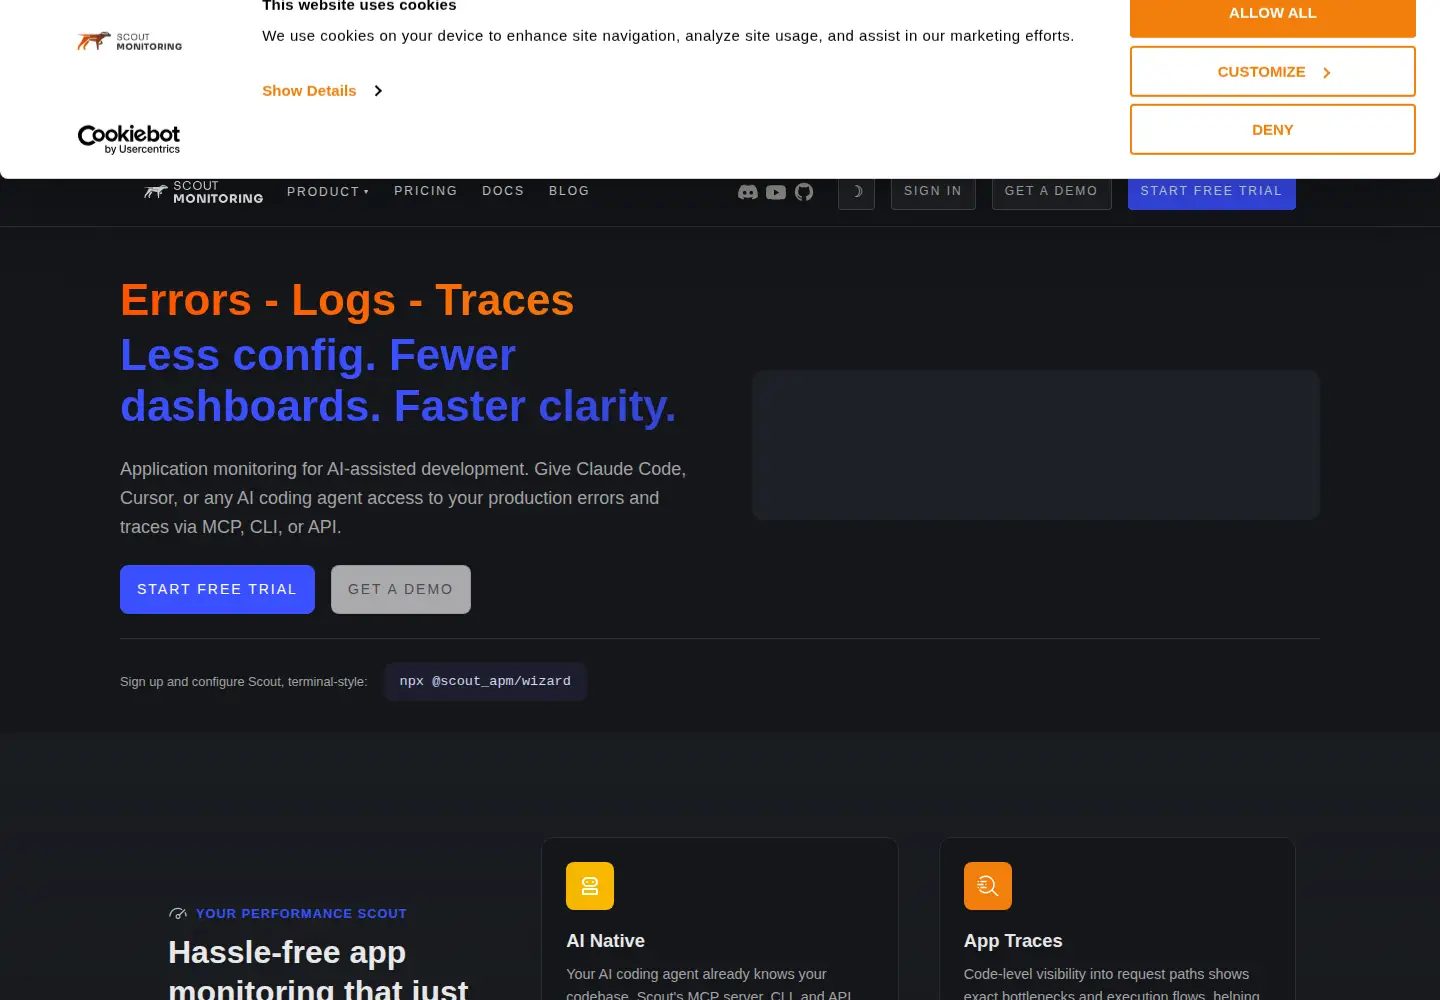Click the dark hero media placeholder panel
Viewport: 1440px width, 1000px height.
click(x=1036, y=445)
